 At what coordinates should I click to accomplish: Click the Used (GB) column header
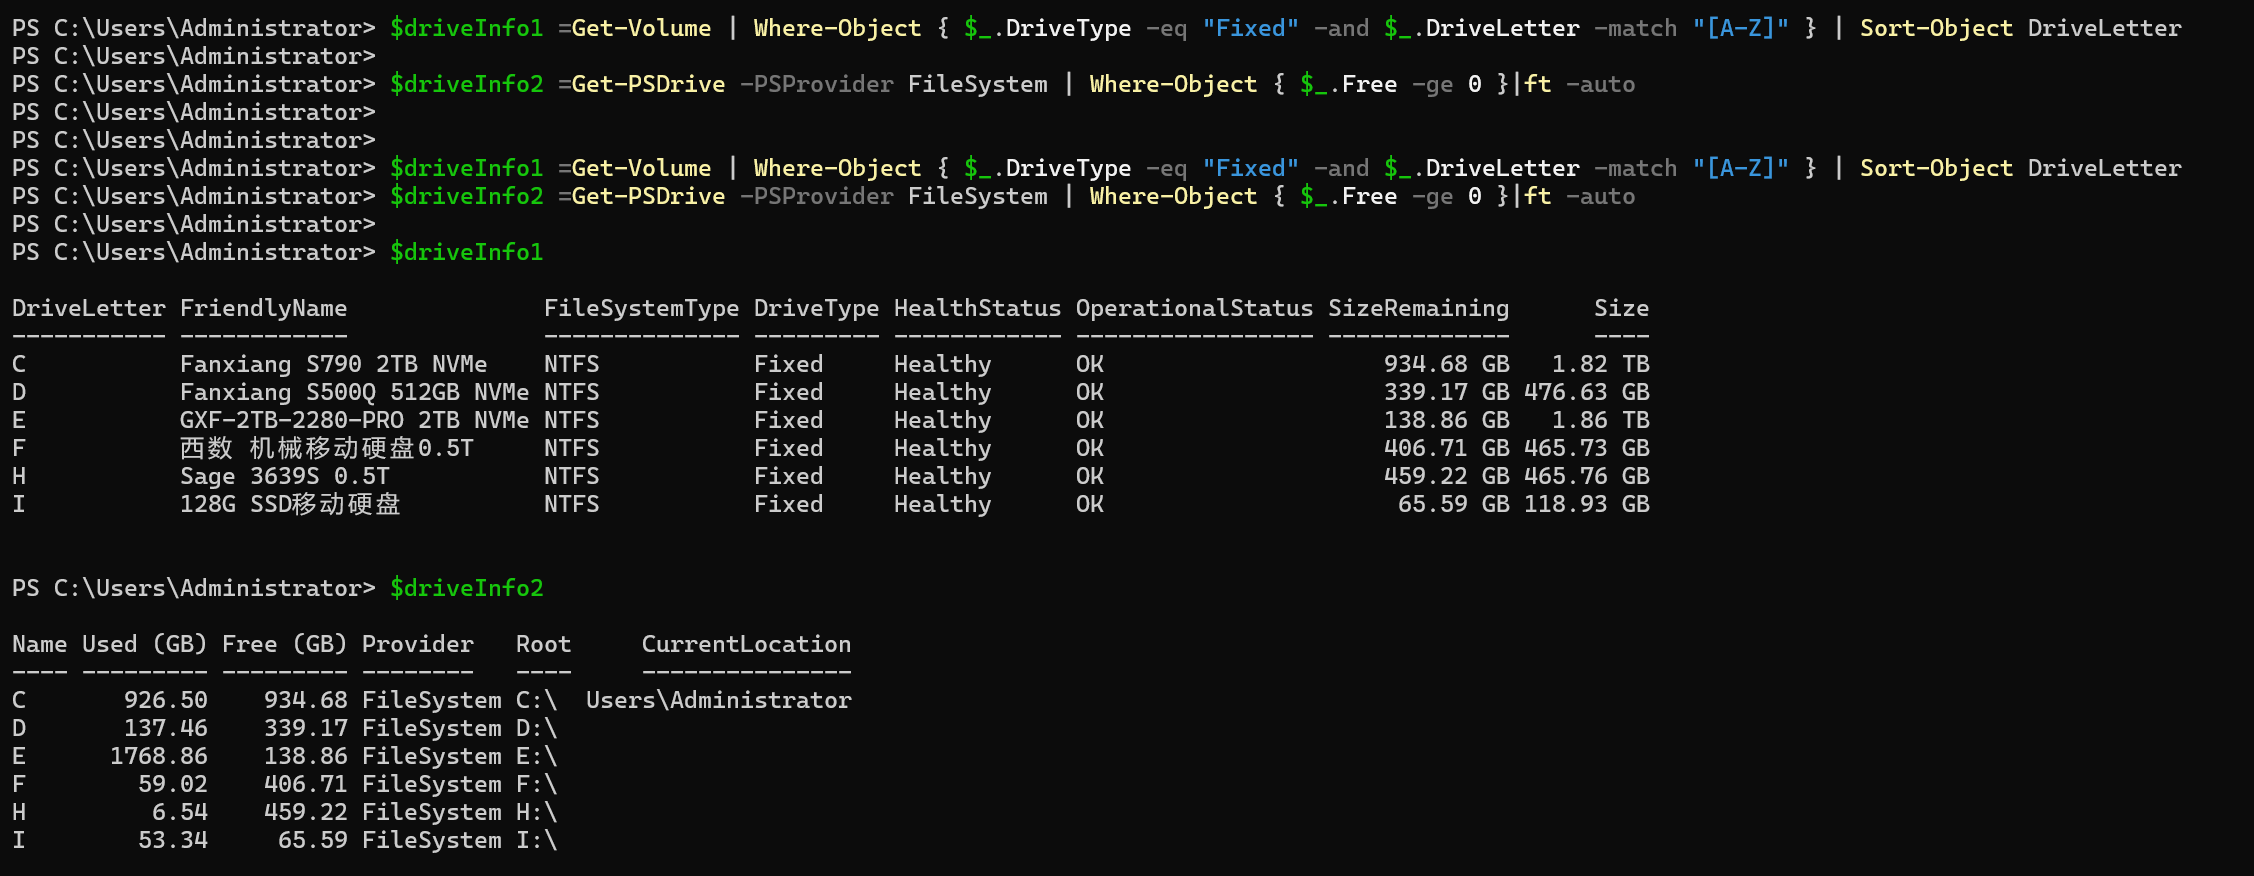coord(144,644)
